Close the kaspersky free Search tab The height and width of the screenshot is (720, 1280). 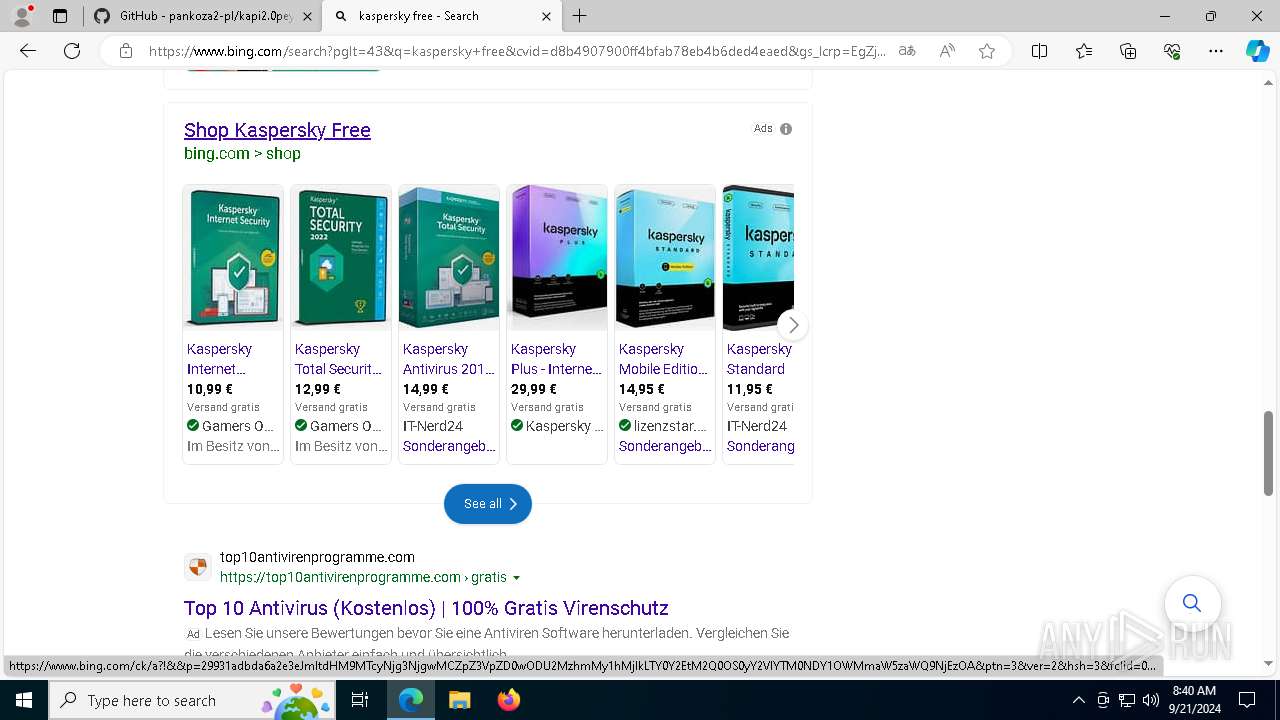[x=546, y=16]
